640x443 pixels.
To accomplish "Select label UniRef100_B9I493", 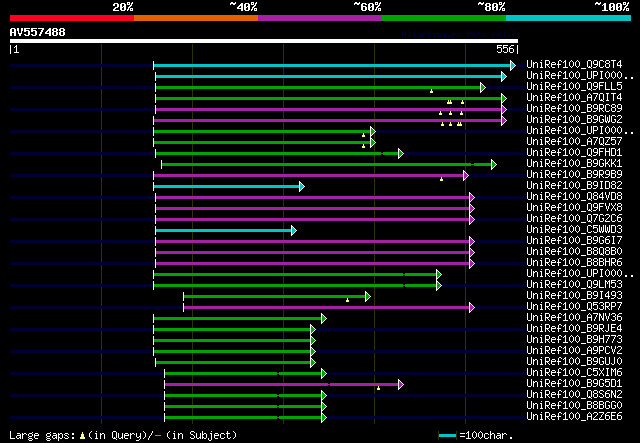I will pyautogui.click(x=574, y=296).
